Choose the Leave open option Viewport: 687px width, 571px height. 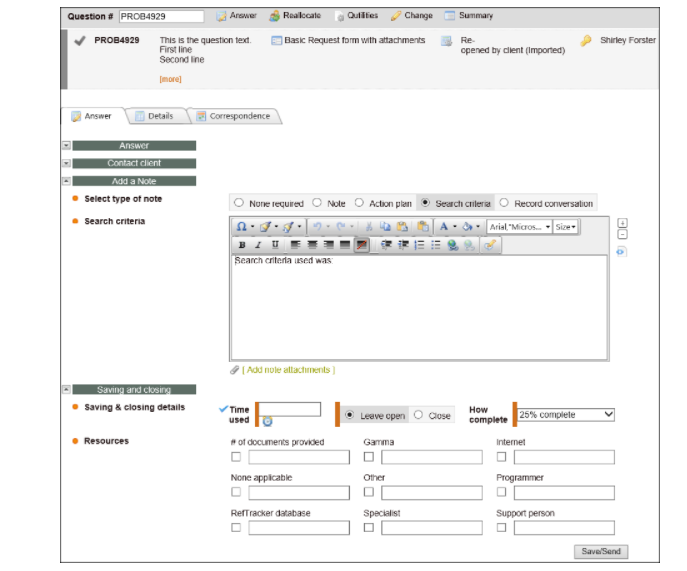pos(350,415)
